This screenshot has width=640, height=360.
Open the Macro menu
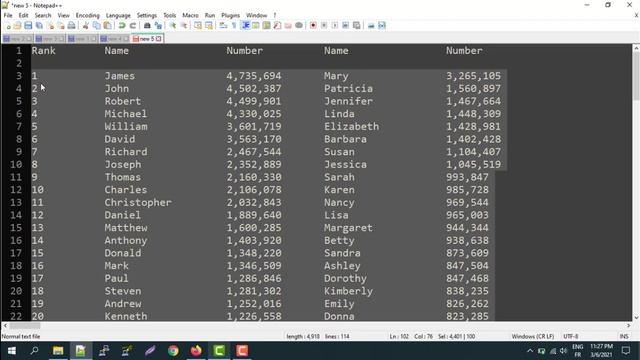190,15
